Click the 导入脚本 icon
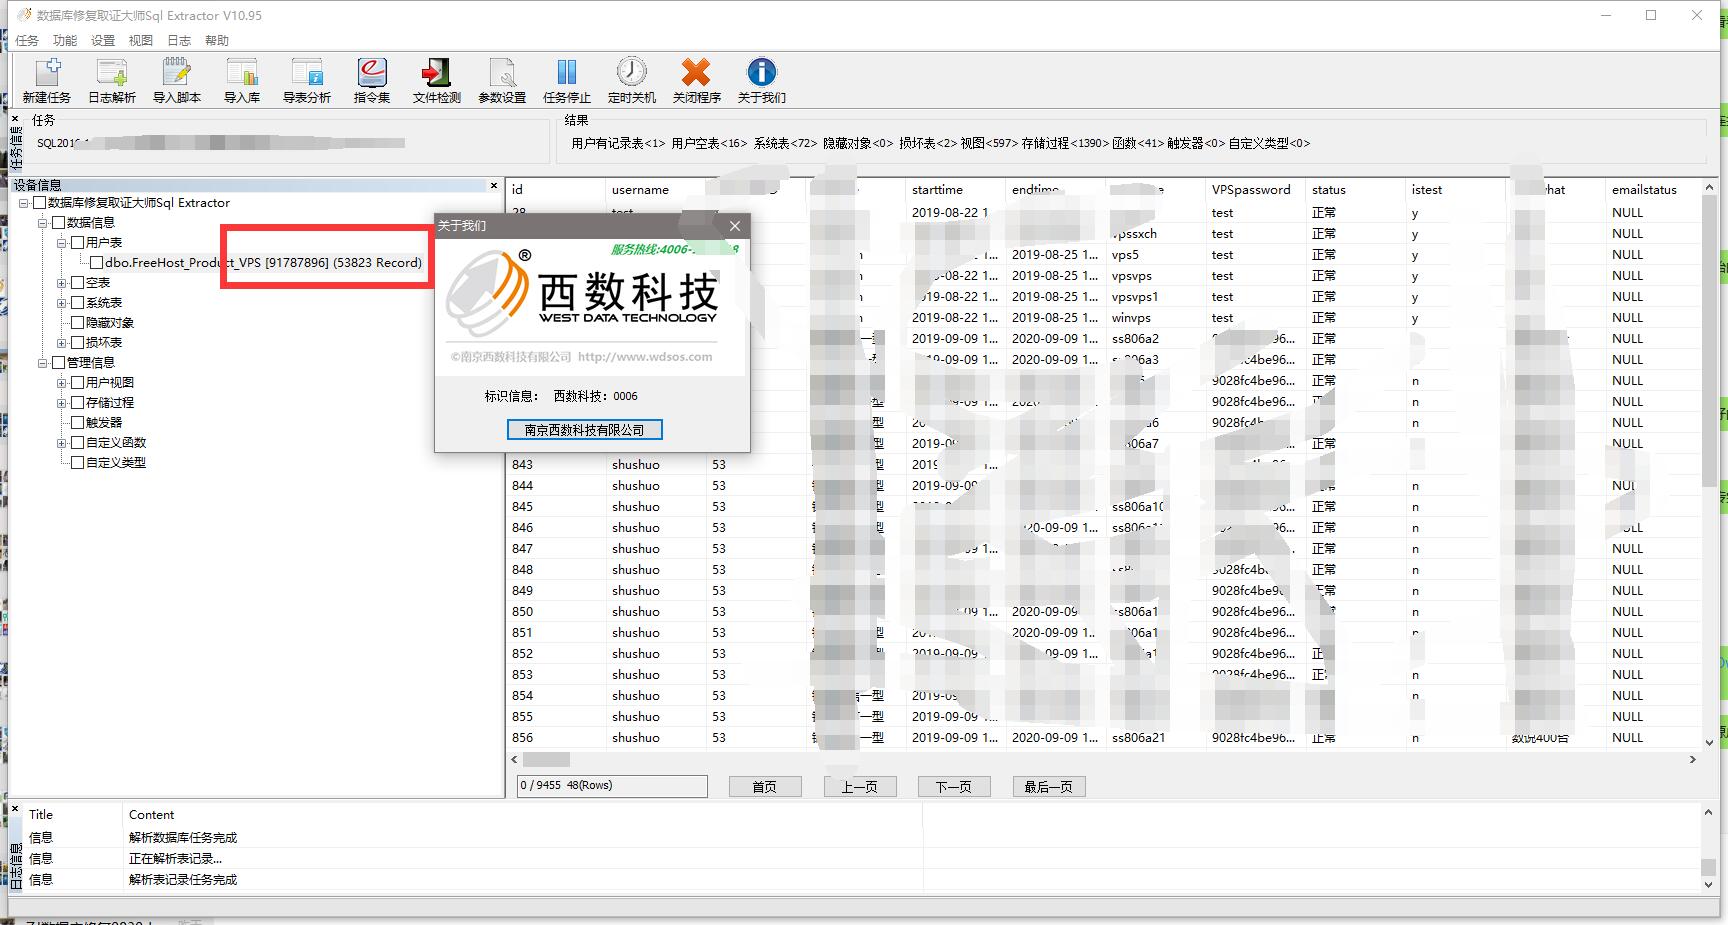 pyautogui.click(x=177, y=80)
